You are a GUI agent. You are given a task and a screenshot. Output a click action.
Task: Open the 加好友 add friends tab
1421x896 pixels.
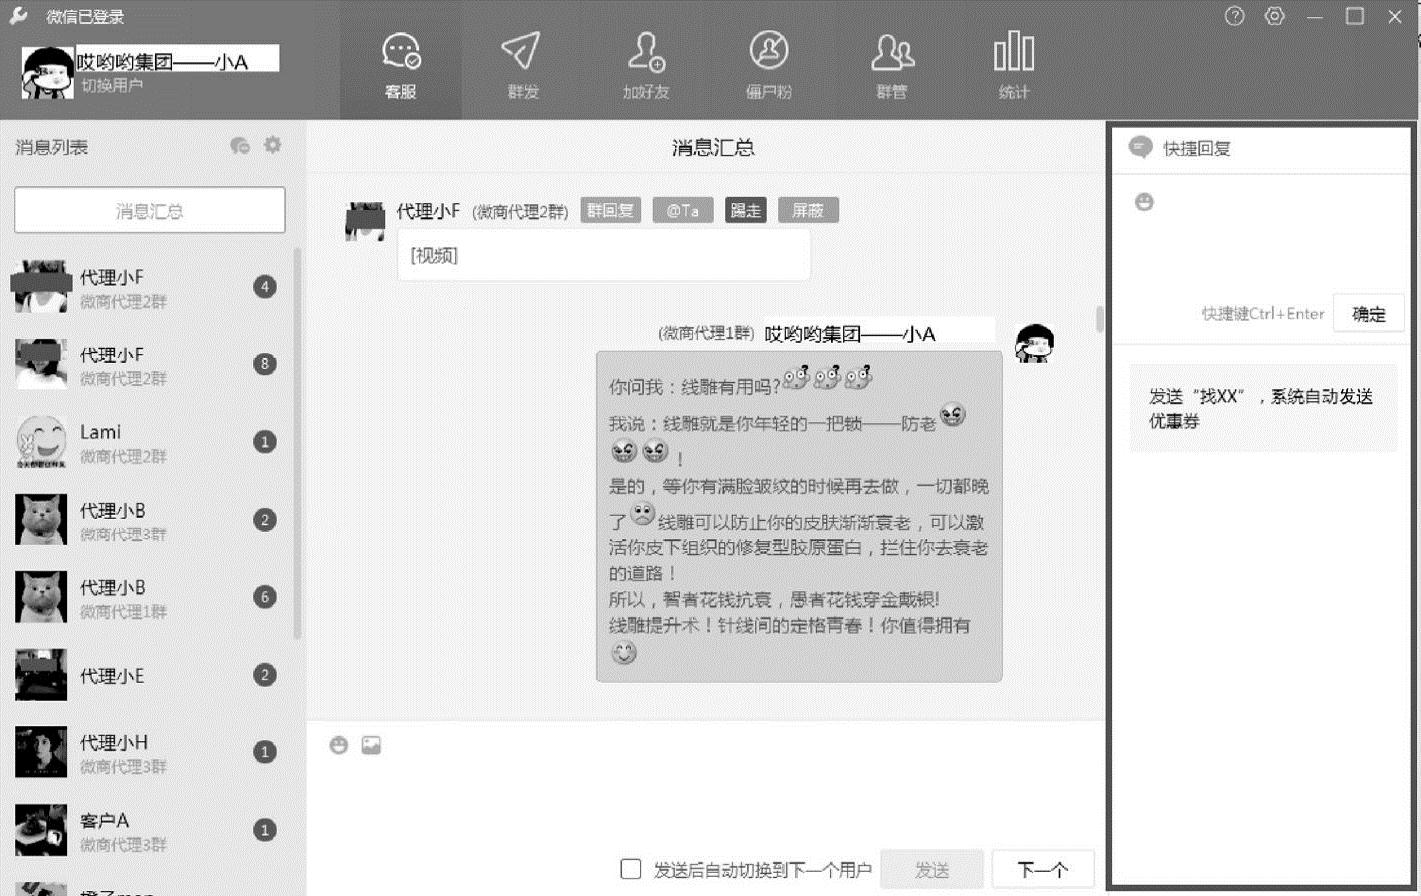coord(645,65)
